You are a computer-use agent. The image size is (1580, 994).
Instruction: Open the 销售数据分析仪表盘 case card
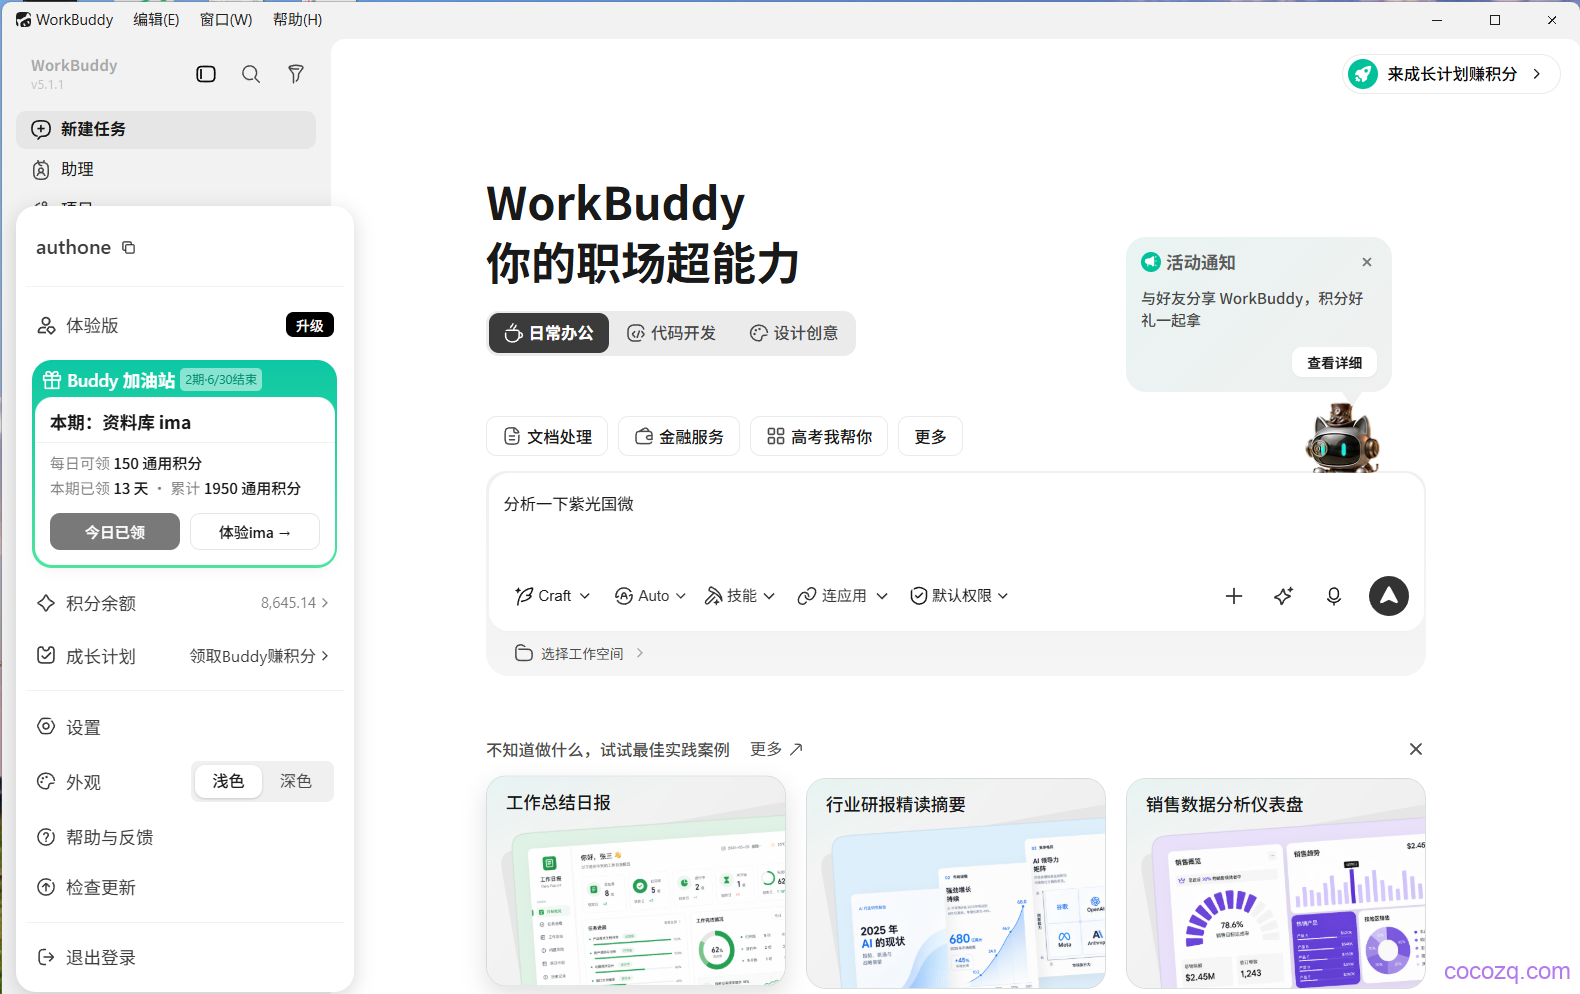click(1276, 883)
